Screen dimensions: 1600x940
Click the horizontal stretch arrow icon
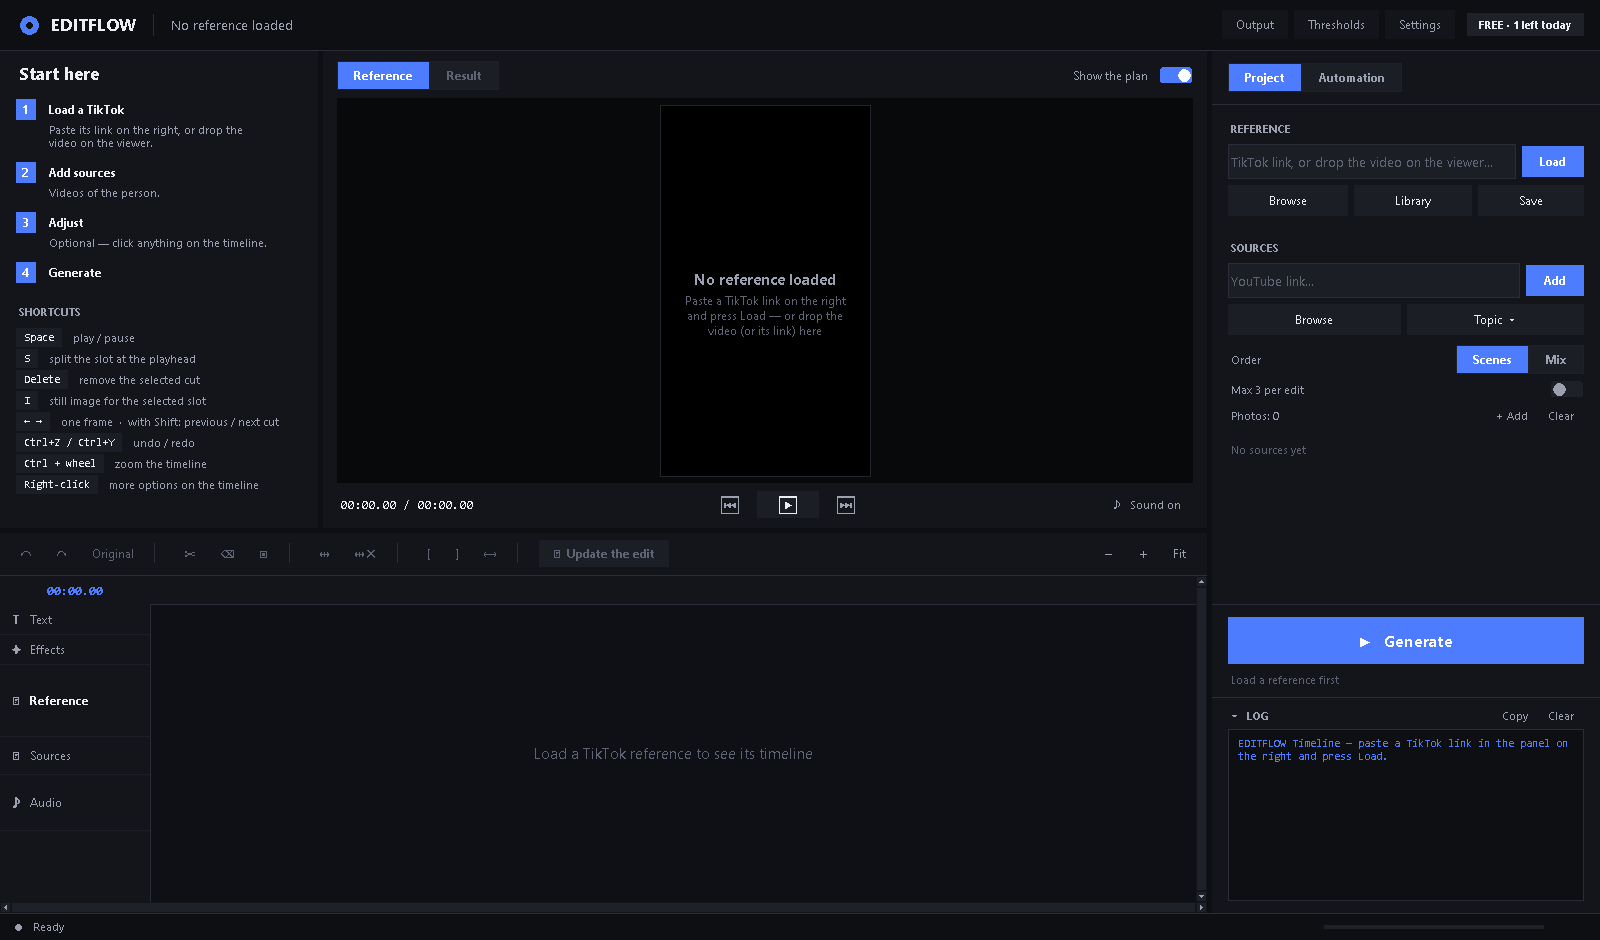coord(490,554)
